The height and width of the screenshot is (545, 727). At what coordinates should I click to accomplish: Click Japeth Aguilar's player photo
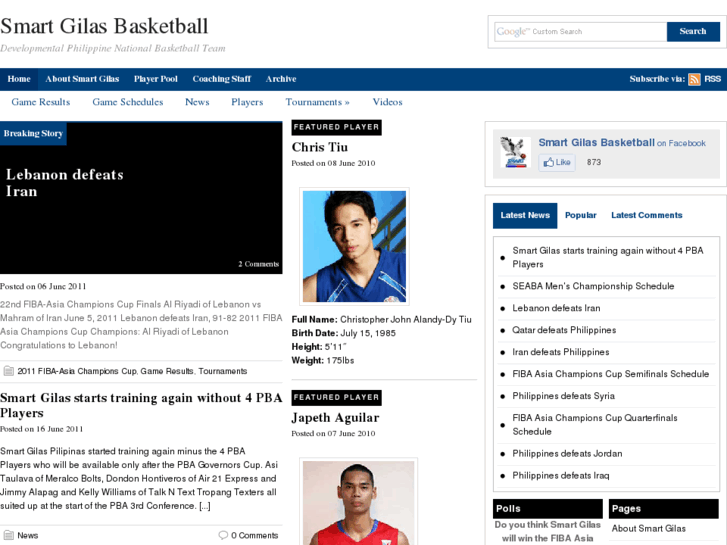click(358, 503)
